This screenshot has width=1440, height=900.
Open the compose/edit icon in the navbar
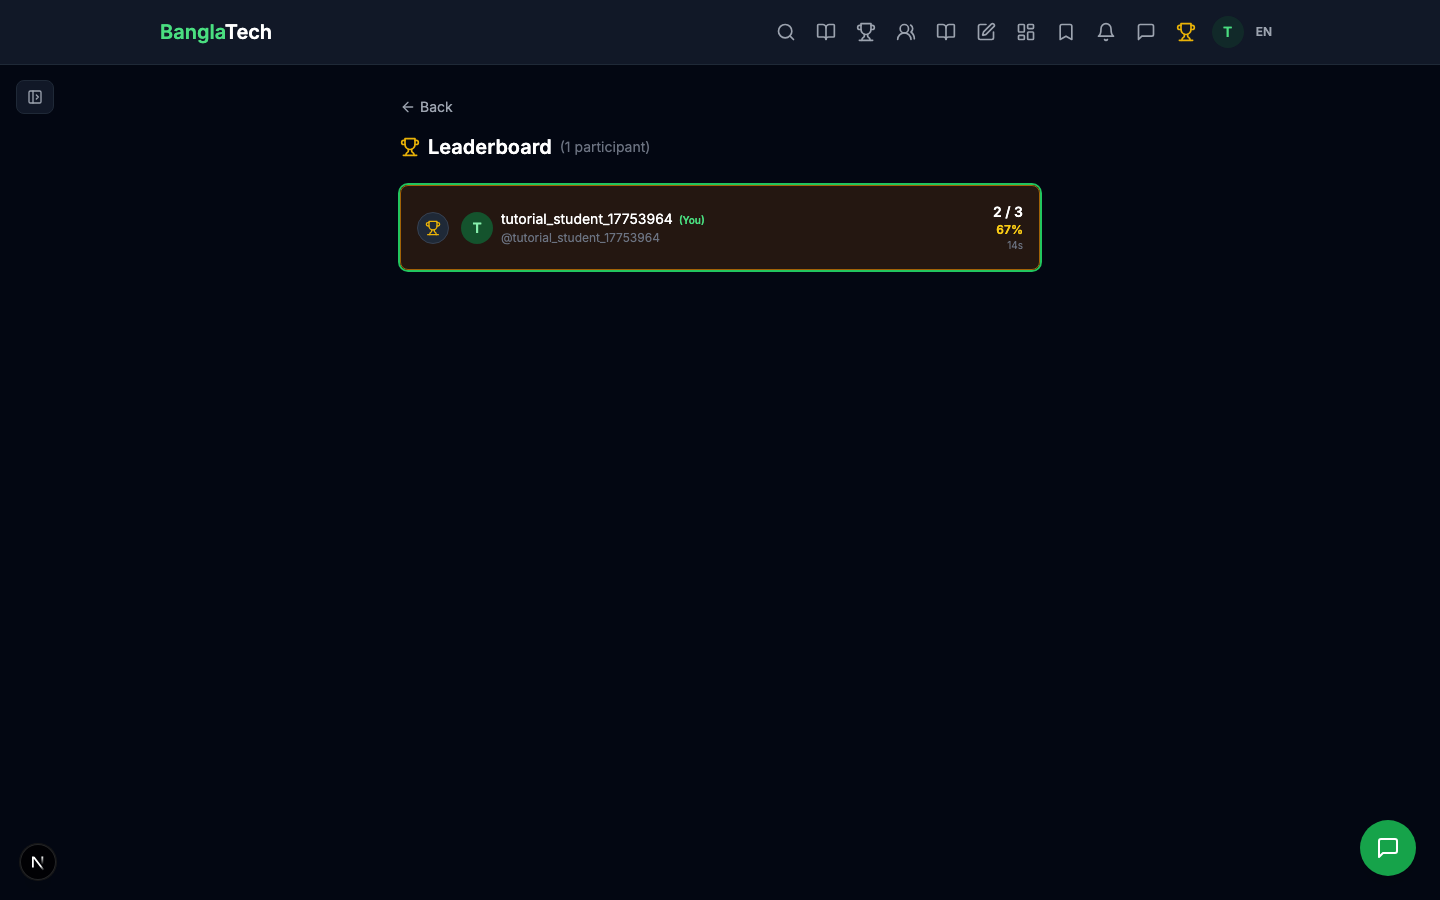coord(986,32)
